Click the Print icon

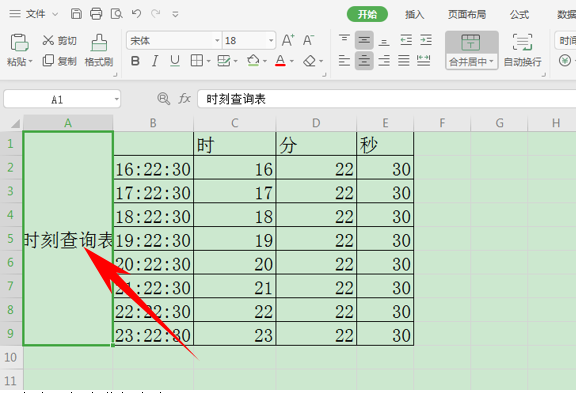coord(96,14)
